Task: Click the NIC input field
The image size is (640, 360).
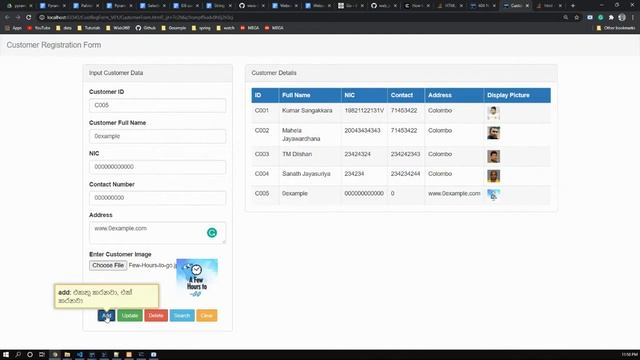Action: [x=158, y=167]
